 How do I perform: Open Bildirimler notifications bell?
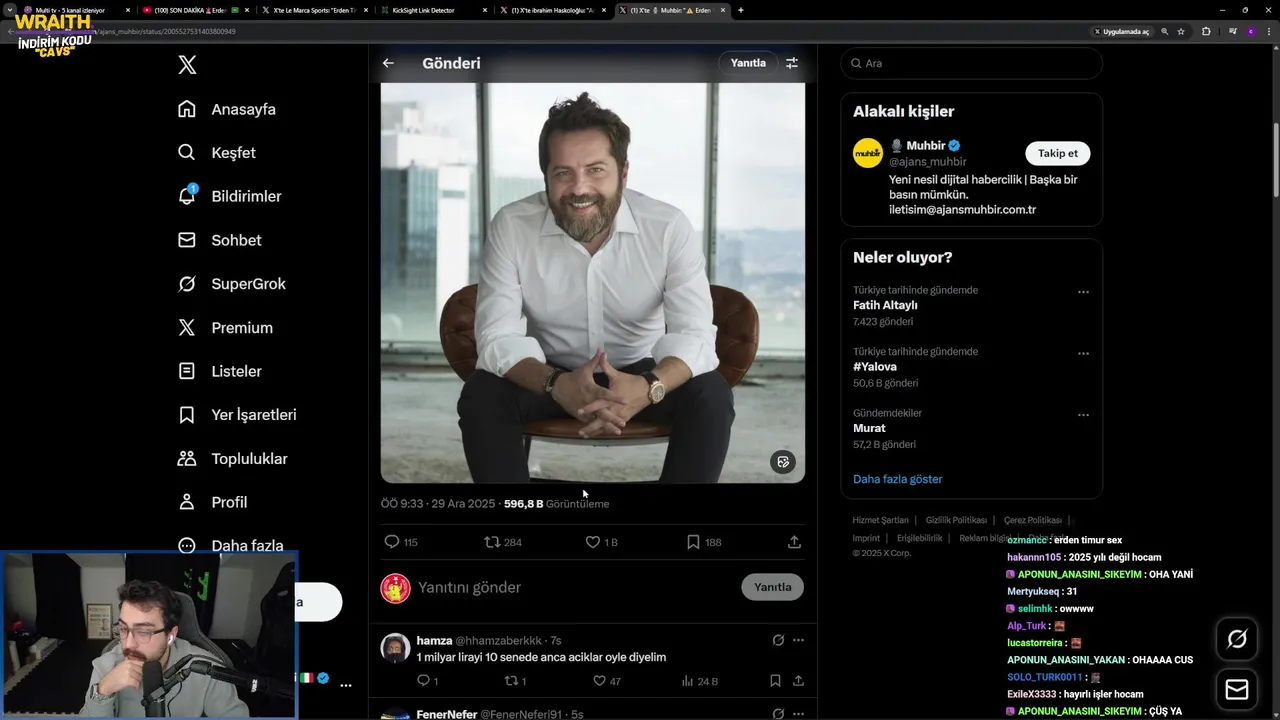(187, 196)
